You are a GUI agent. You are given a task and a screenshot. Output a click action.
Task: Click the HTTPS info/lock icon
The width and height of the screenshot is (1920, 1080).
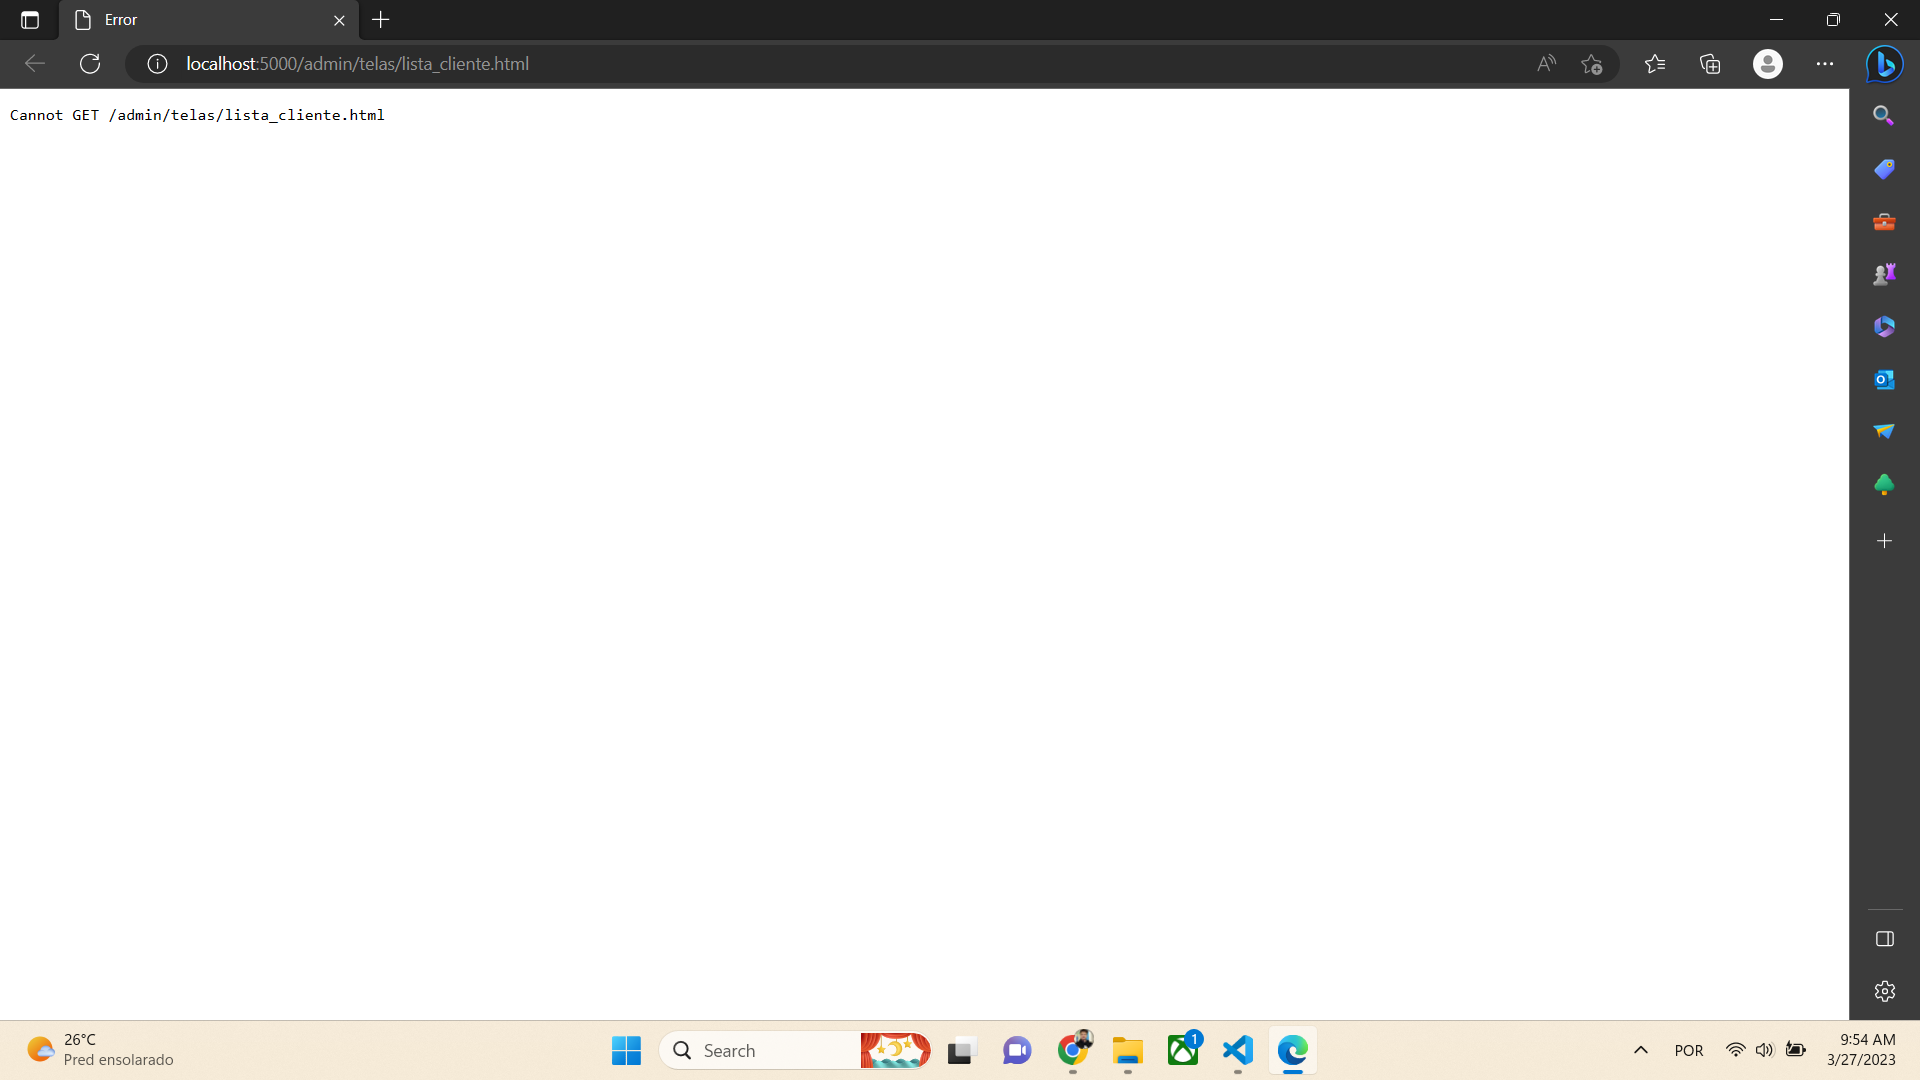click(x=157, y=63)
